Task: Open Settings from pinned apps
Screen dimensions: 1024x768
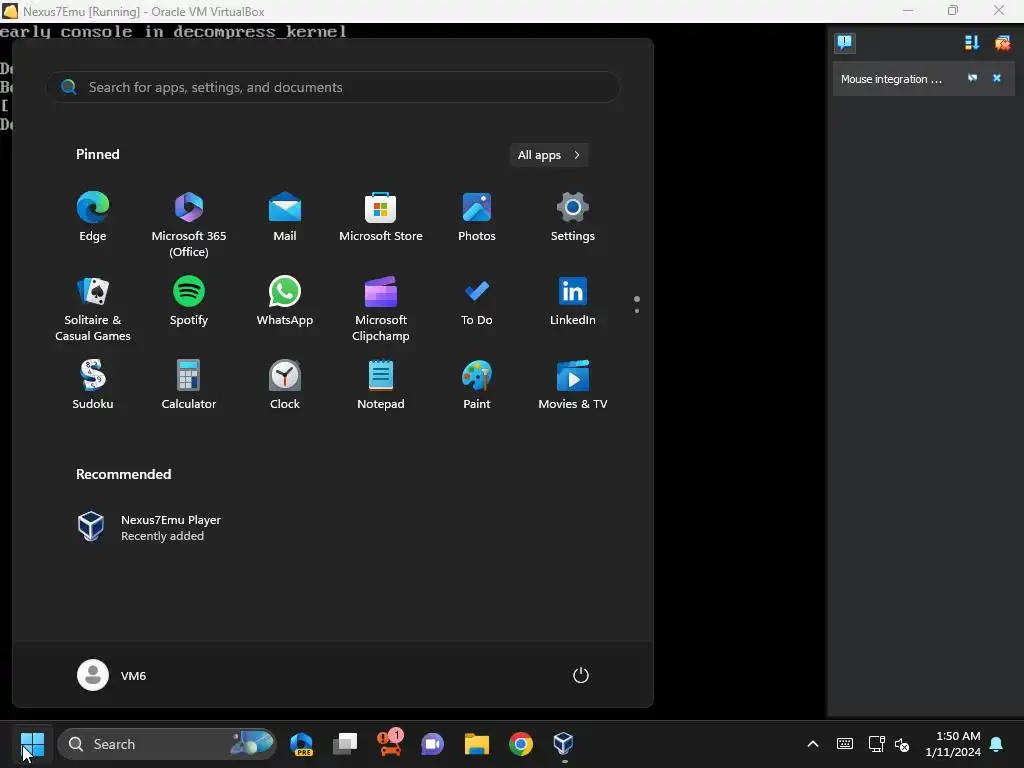Action: coord(573,217)
